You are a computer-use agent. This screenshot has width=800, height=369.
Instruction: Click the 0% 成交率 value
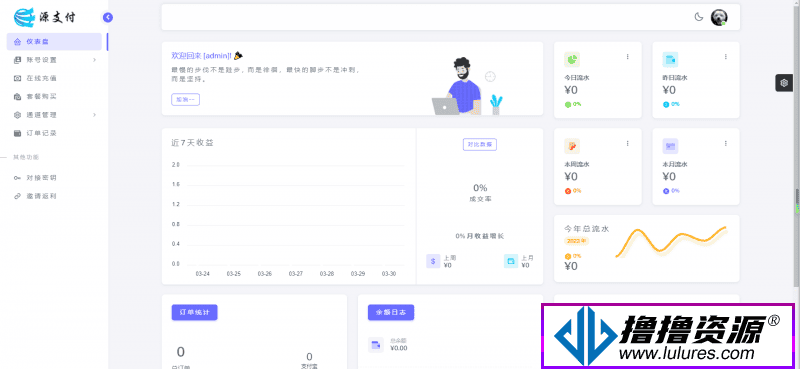[480, 187]
